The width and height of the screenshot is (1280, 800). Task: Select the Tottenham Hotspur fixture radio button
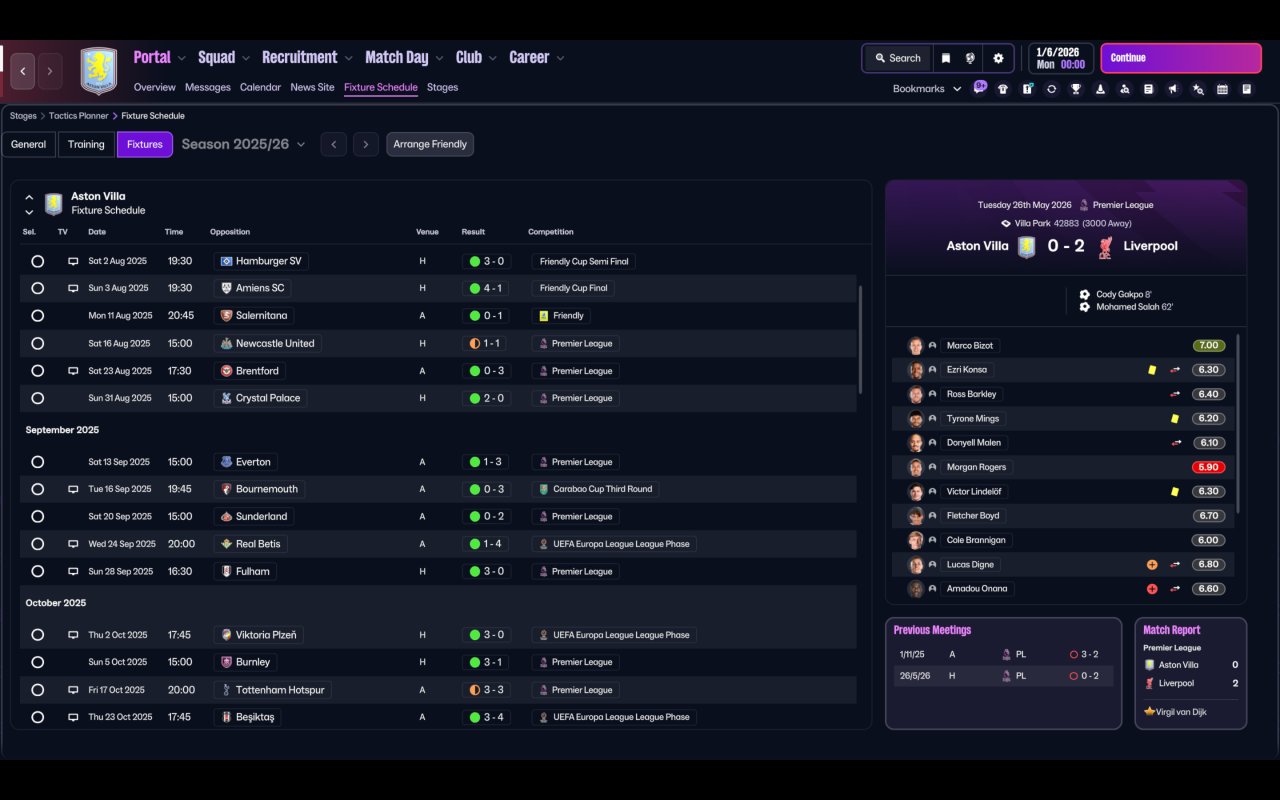tap(37, 690)
